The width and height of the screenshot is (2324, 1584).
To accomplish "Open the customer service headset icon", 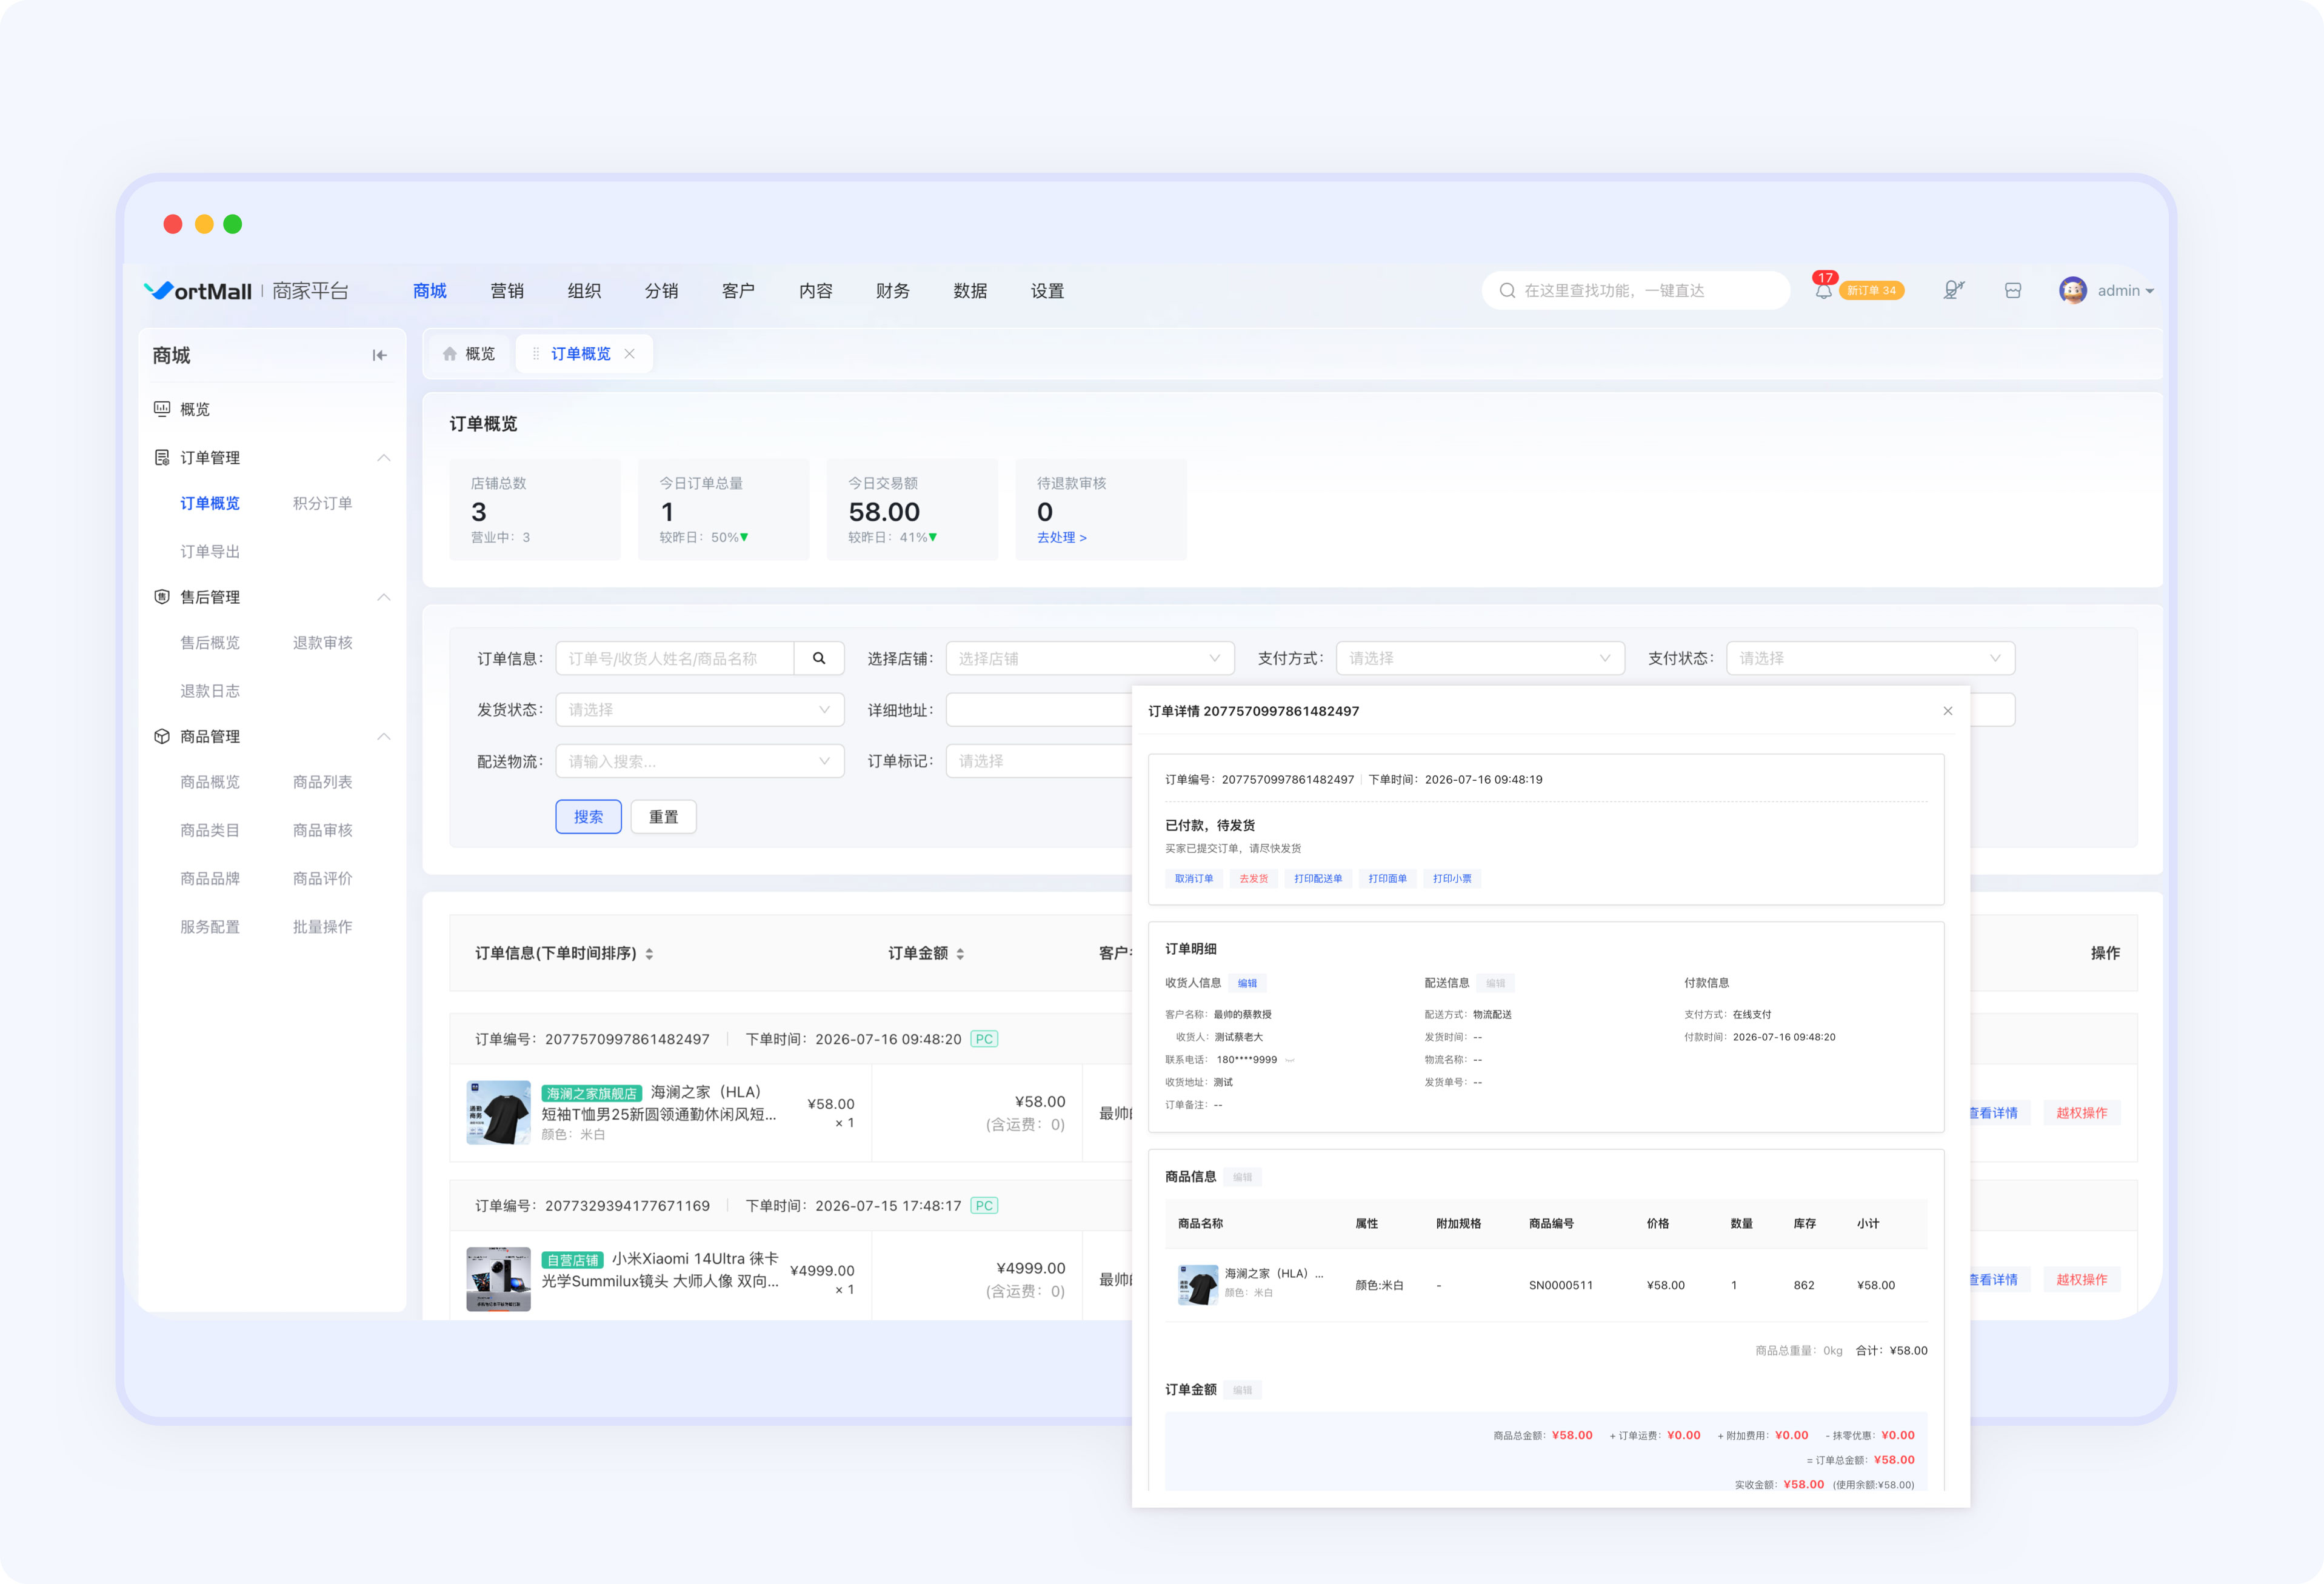I will [x=1953, y=290].
